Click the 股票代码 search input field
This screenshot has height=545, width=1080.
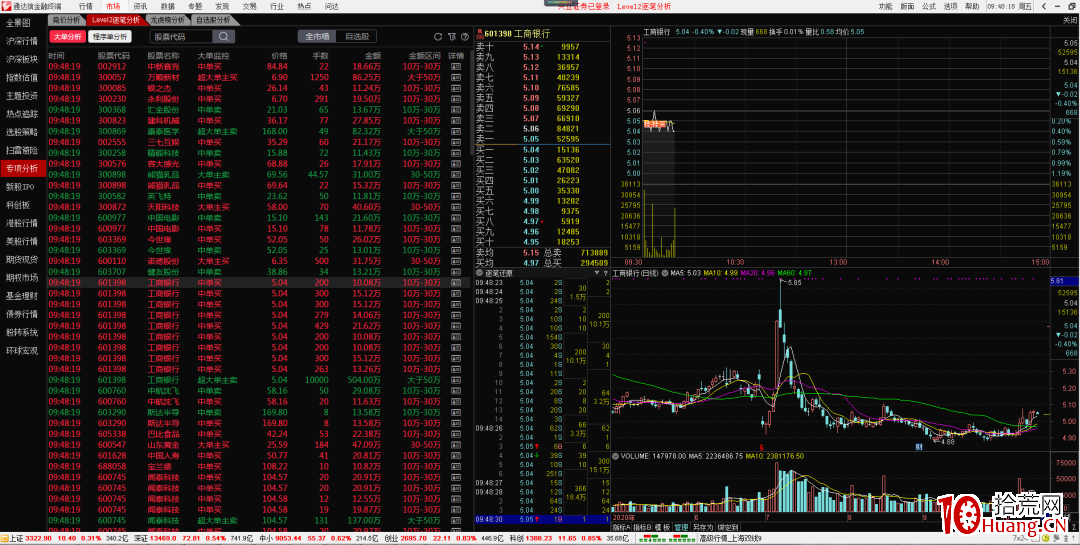(x=182, y=37)
